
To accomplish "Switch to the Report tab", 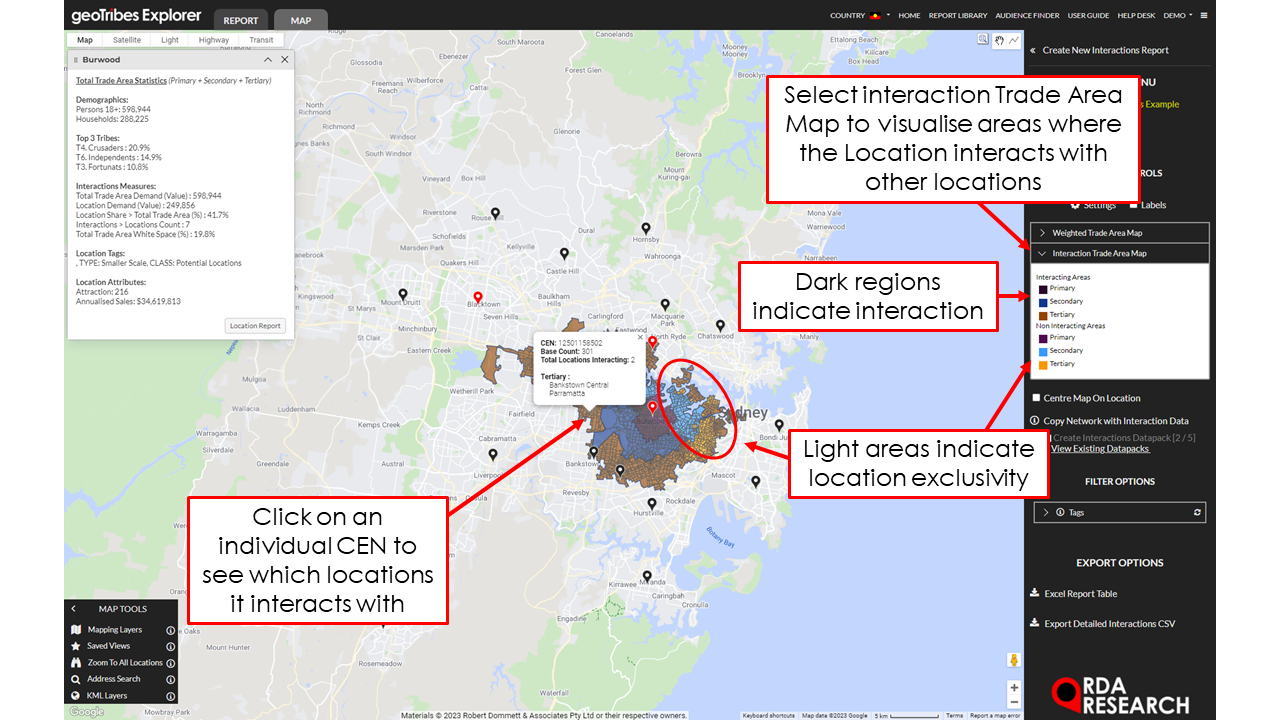I will 240,20.
